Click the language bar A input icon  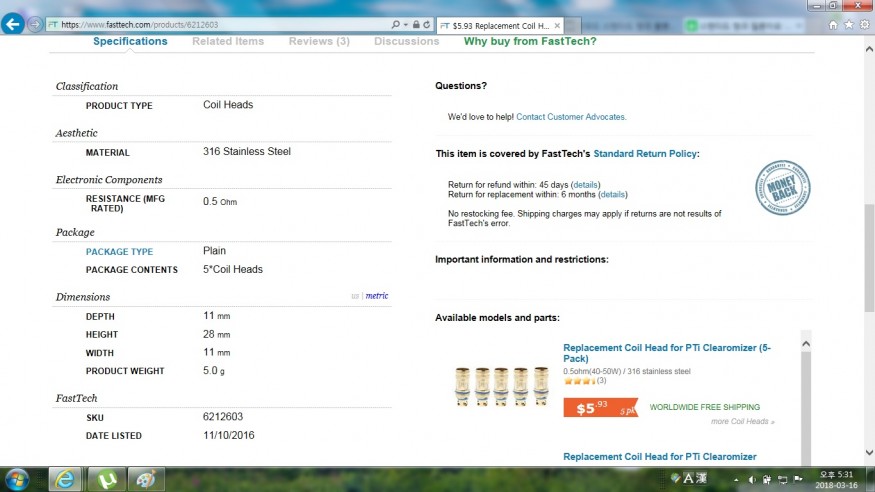pyautogui.click(x=688, y=479)
